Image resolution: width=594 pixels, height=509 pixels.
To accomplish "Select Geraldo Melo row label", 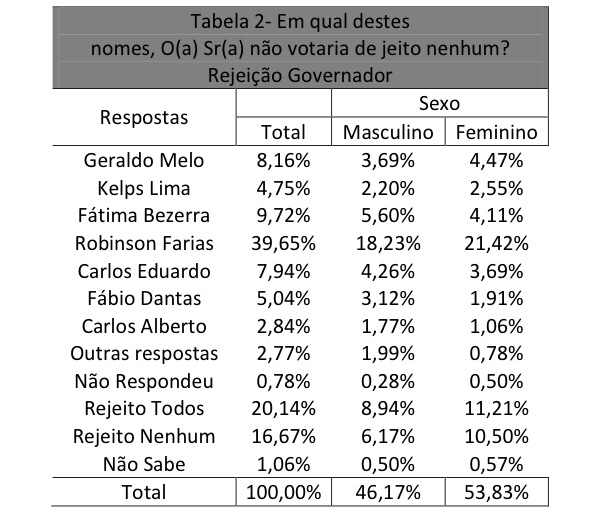I will (x=144, y=161).
